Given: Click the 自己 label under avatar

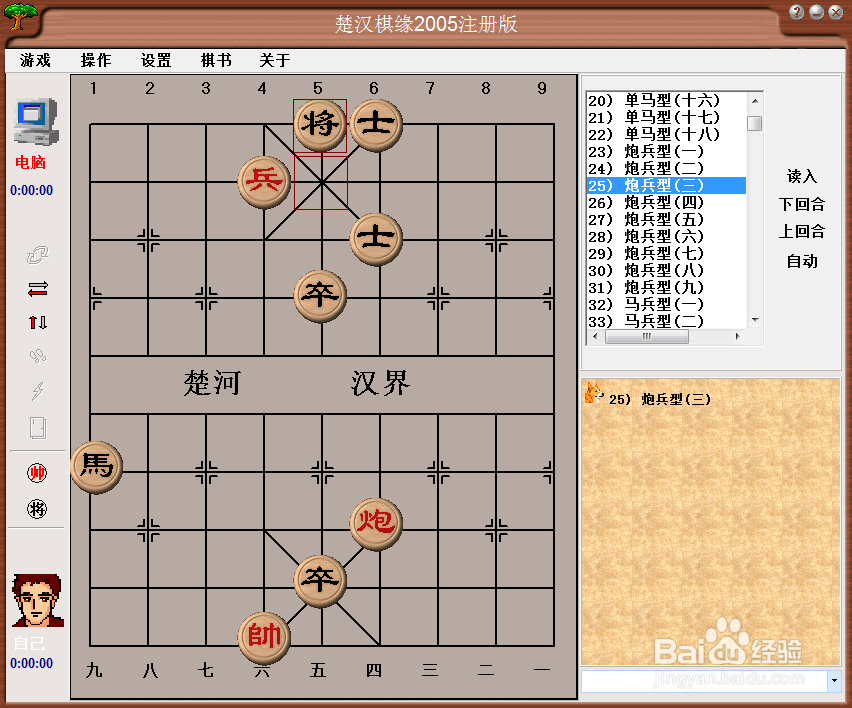Looking at the screenshot, I should [x=29, y=643].
